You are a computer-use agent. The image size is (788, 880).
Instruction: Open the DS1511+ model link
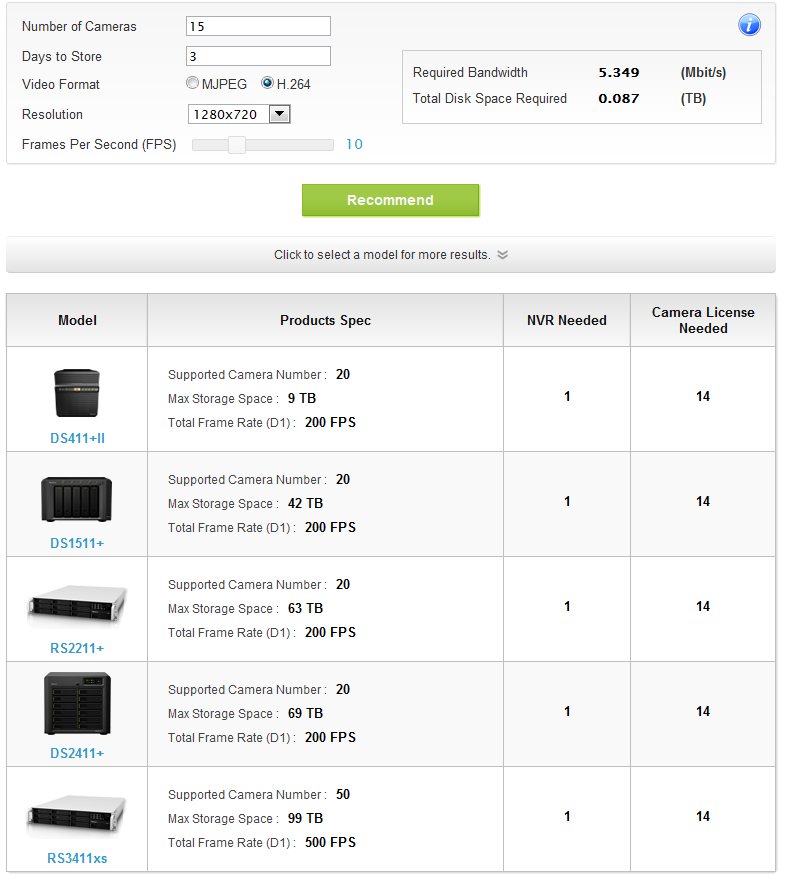coord(77,543)
